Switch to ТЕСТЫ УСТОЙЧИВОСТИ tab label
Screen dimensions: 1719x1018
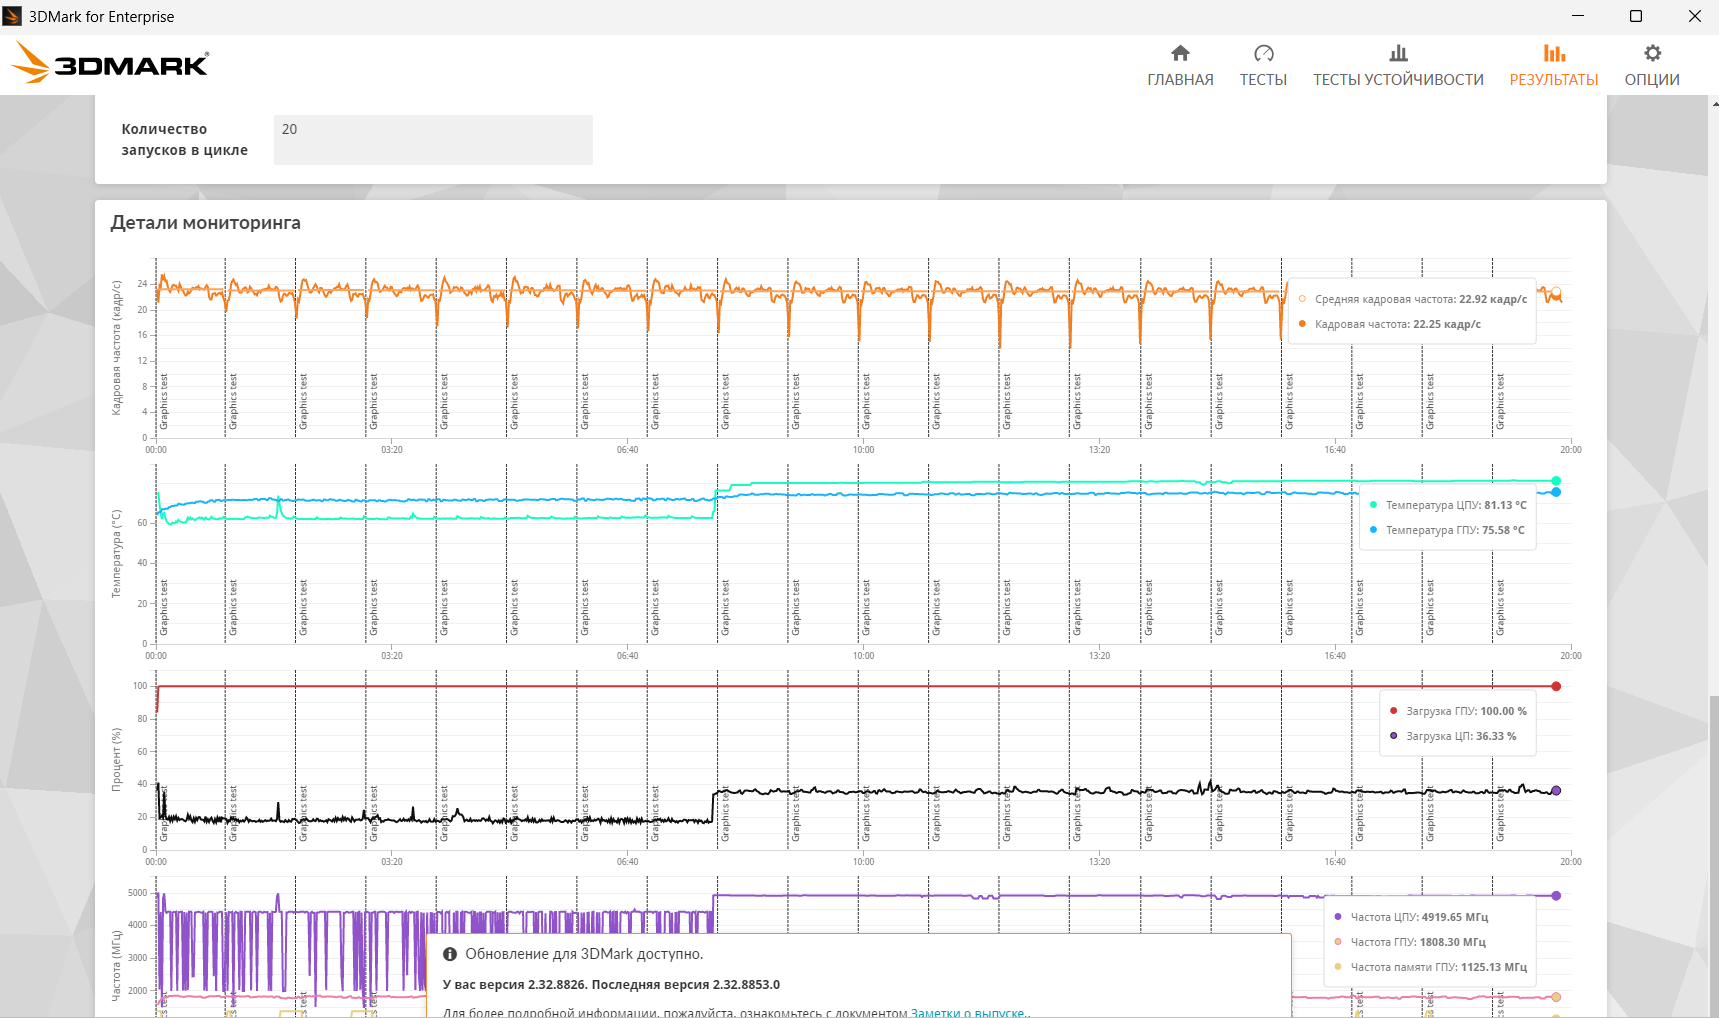[x=1398, y=80]
